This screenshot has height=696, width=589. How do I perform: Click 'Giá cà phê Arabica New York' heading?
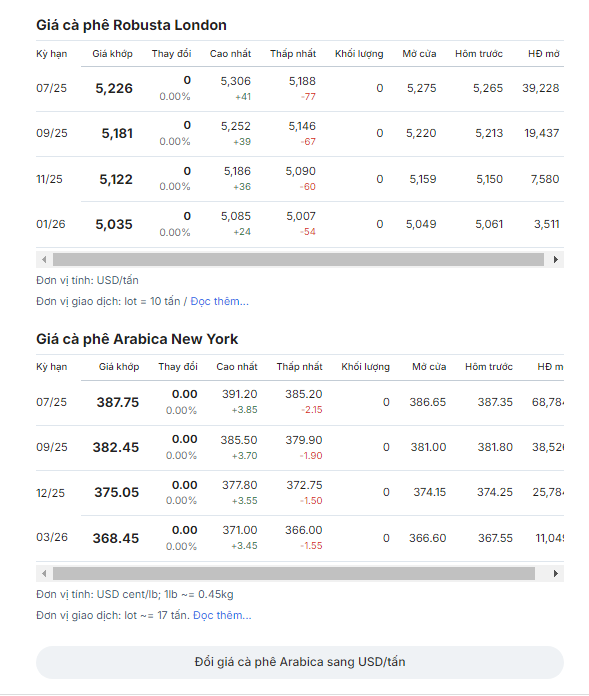(x=137, y=339)
